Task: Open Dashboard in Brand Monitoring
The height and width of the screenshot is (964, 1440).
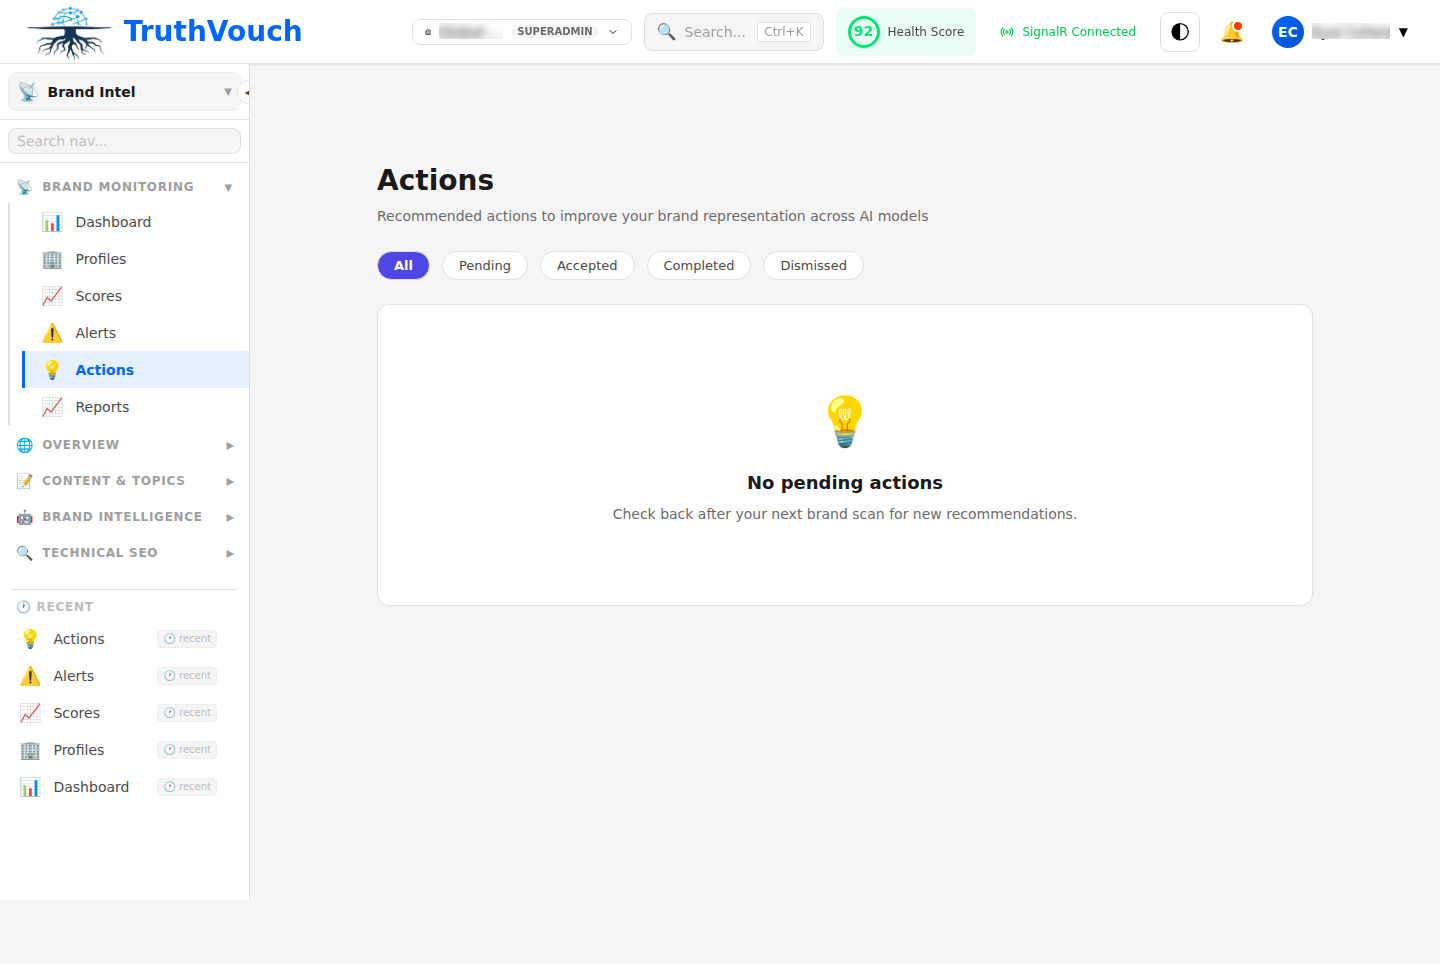Action: coord(113,222)
